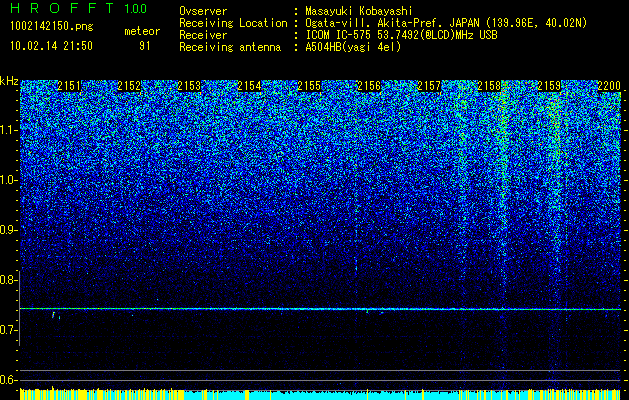Click the 2157 time marker
The width and height of the screenshot is (629, 400).
(429, 86)
